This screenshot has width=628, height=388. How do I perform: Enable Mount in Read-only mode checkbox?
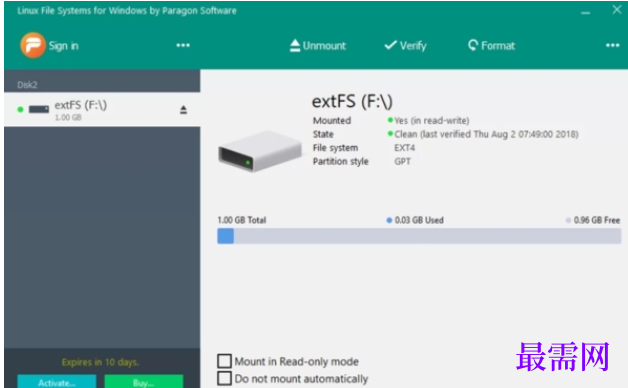pyautogui.click(x=224, y=361)
